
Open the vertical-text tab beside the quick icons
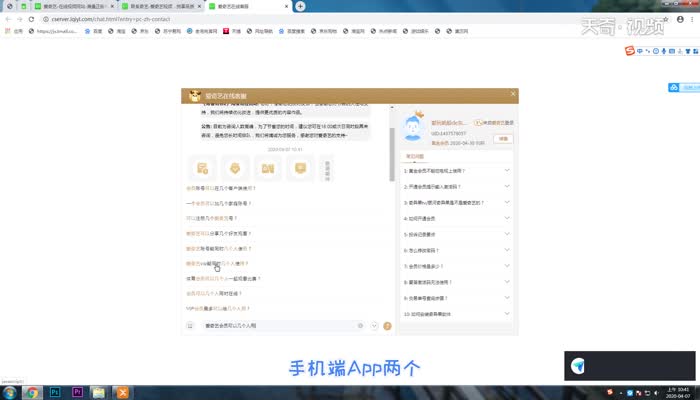point(327,170)
